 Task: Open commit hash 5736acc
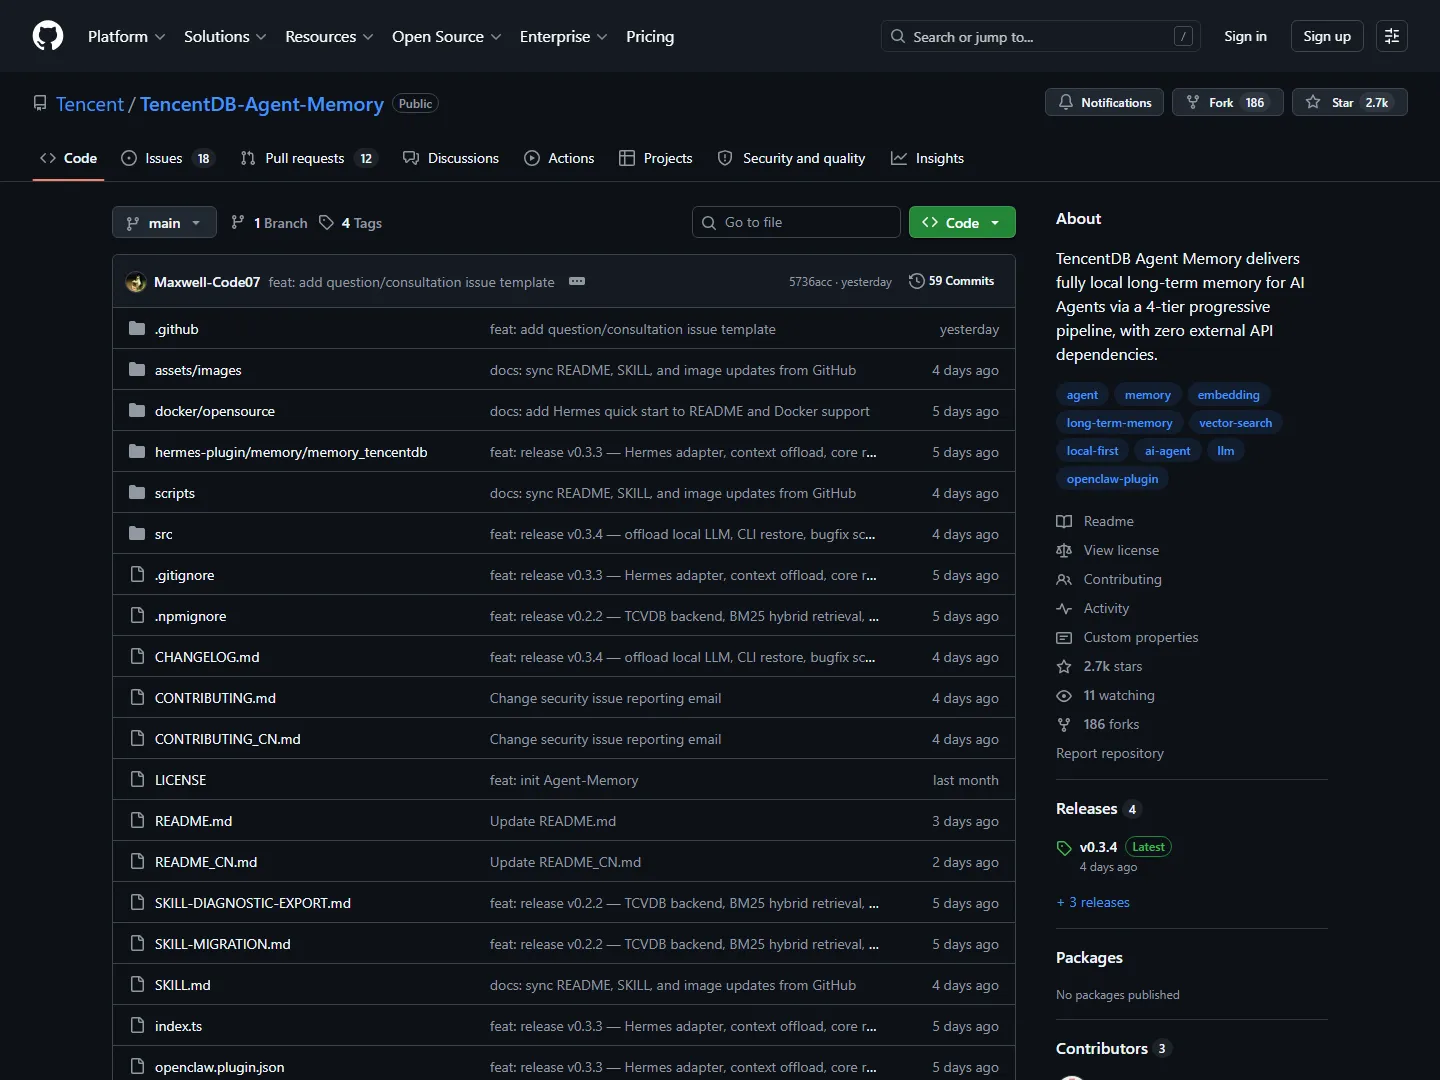(810, 282)
